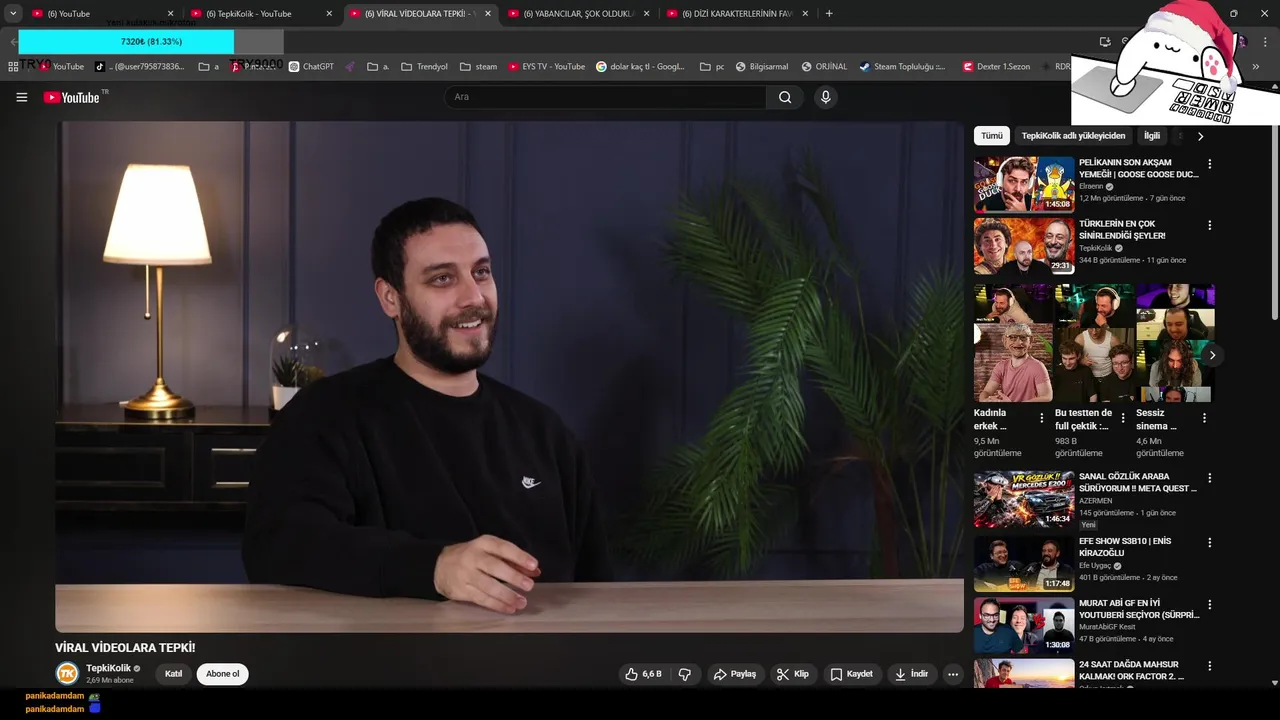Screen dimensions: 1280x720
Task: Open options for TÜRKLERİN EN ÇOK SİNİRLENDİĞİ video
Action: (1209, 226)
